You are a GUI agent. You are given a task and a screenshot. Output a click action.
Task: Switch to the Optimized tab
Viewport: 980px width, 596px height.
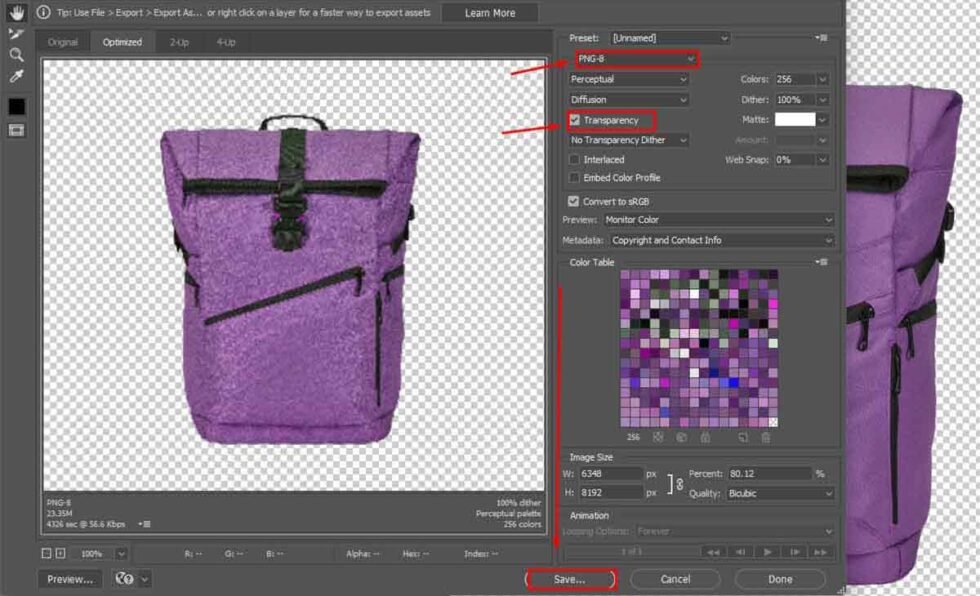point(122,42)
